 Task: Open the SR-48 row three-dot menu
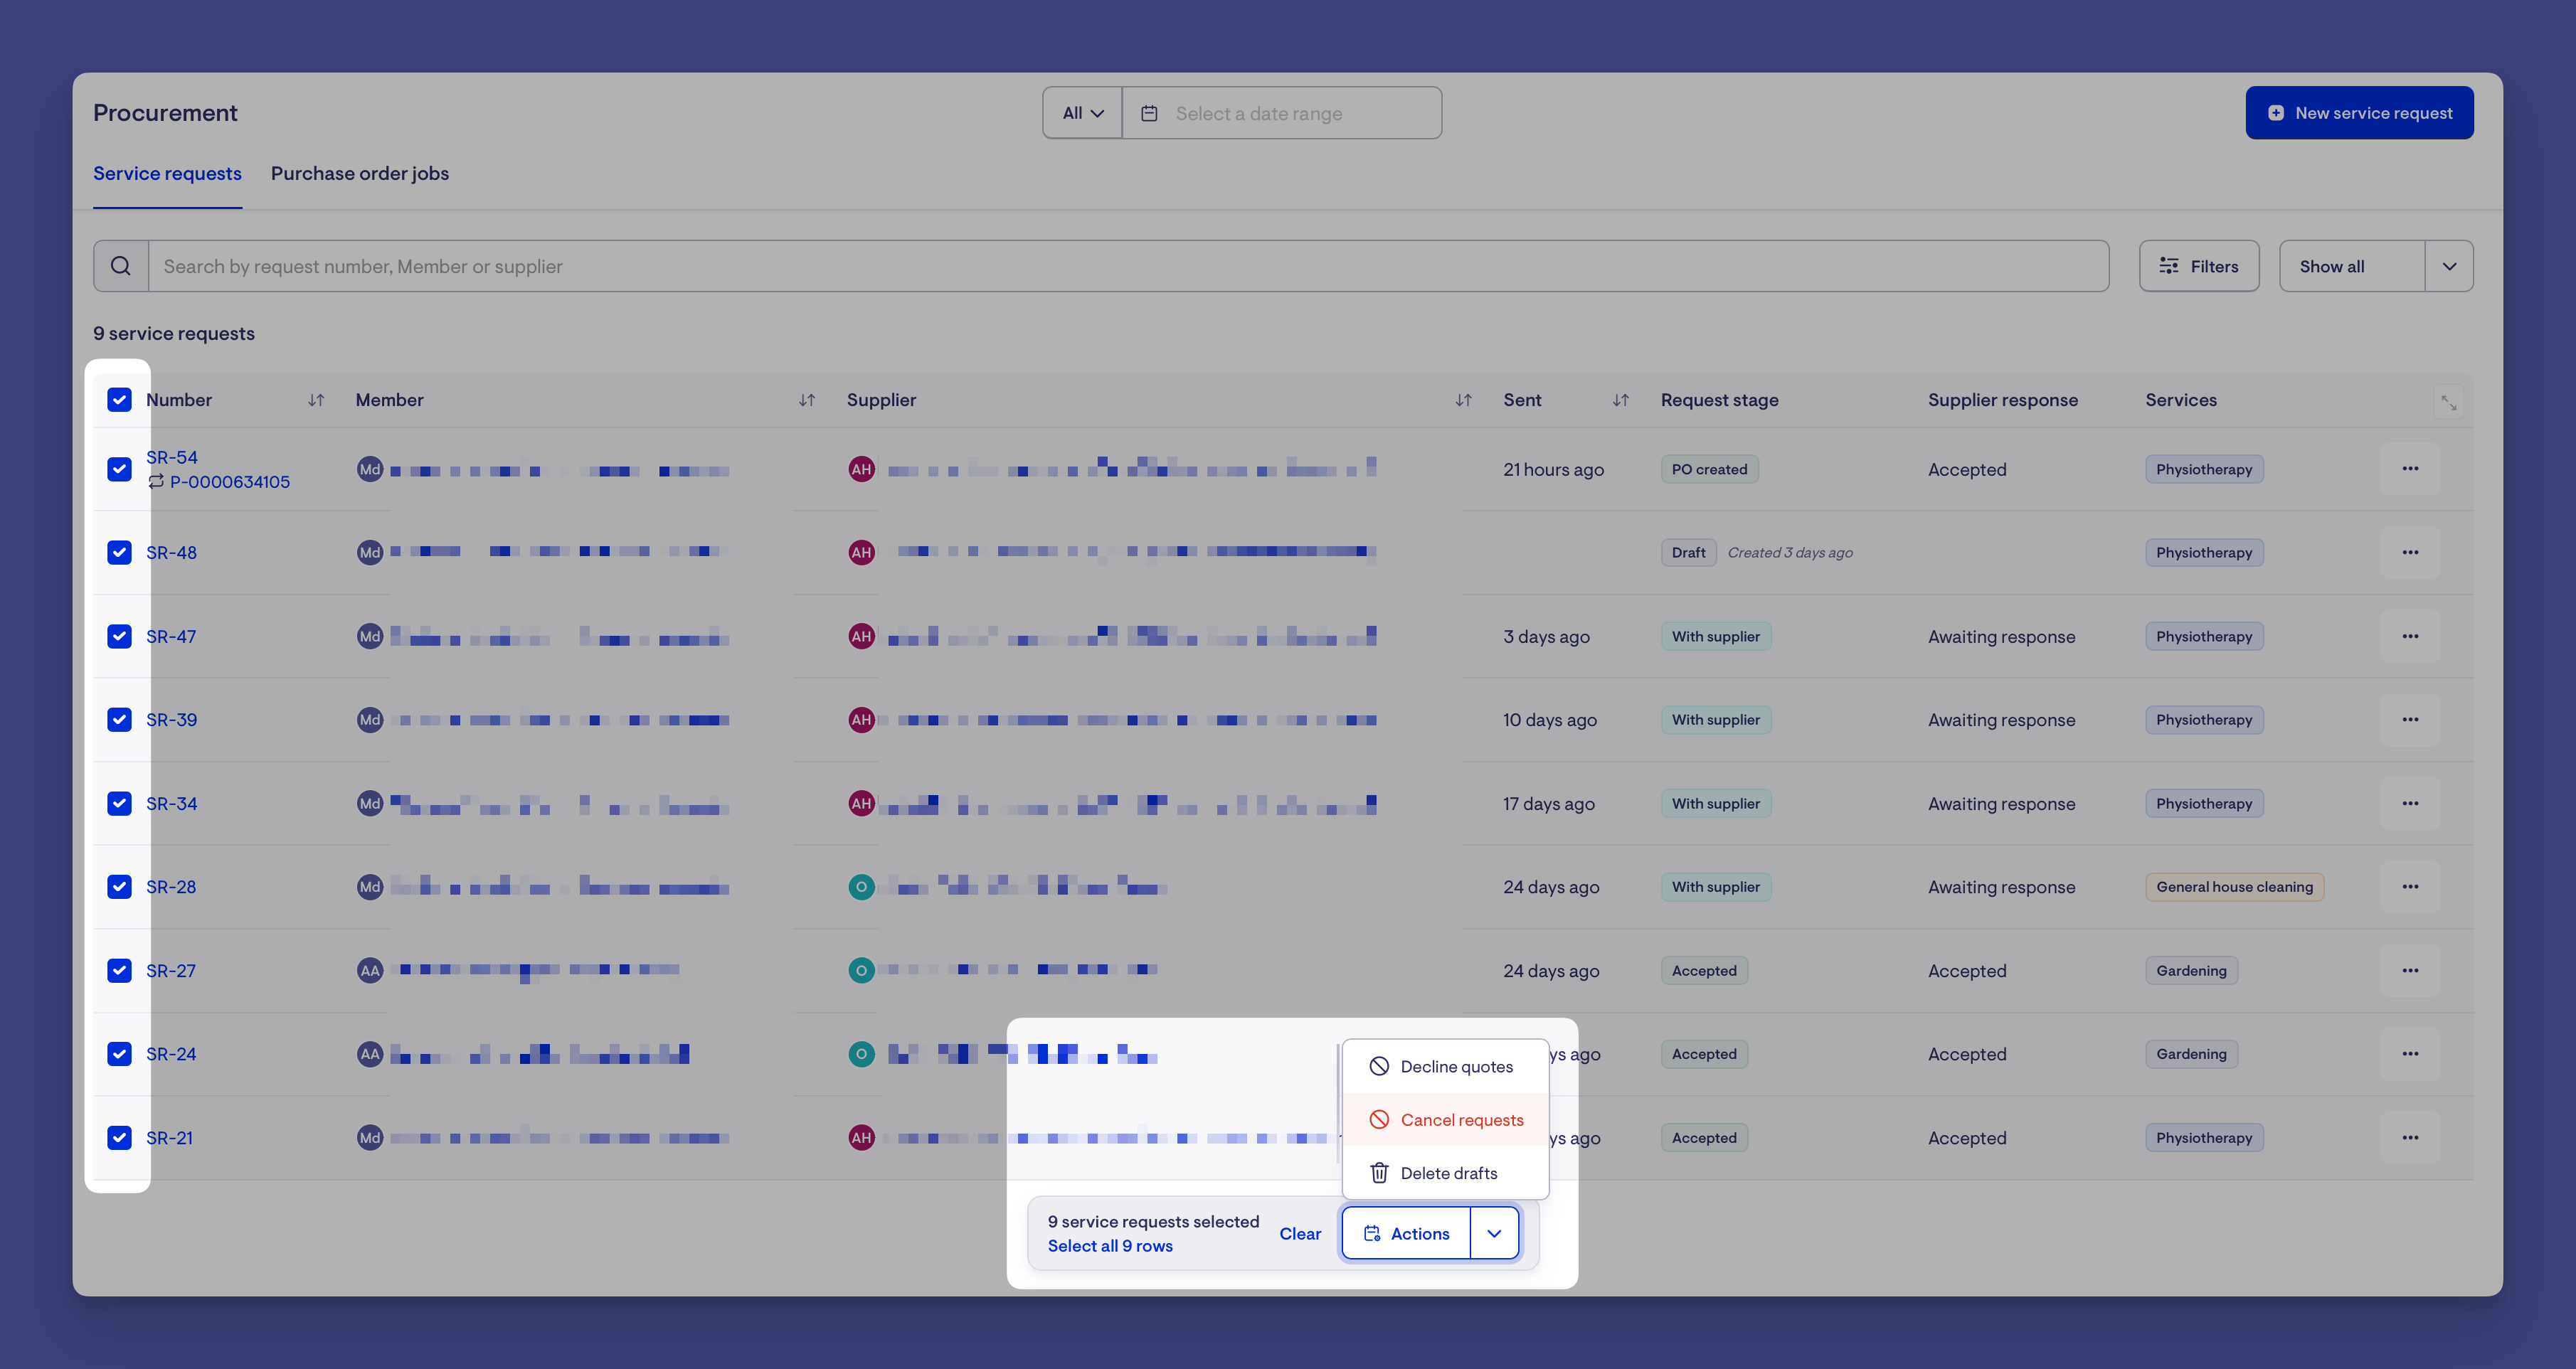[x=2410, y=552]
